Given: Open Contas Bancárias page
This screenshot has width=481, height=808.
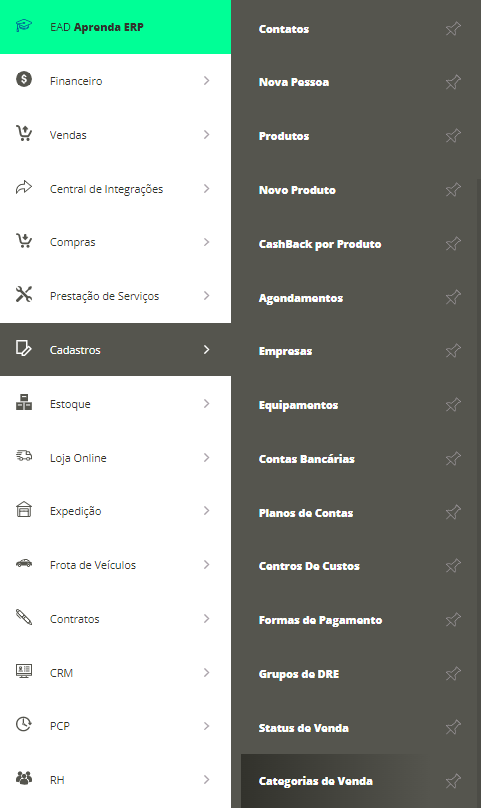Looking at the screenshot, I should click(307, 459).
